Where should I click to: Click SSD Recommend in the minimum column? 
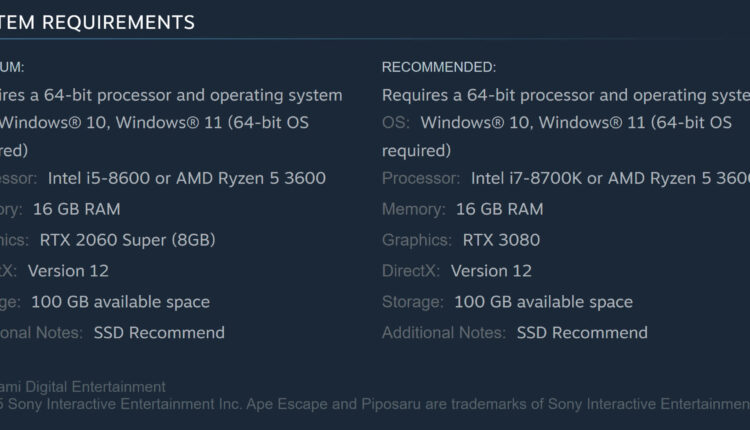(159, 333)
